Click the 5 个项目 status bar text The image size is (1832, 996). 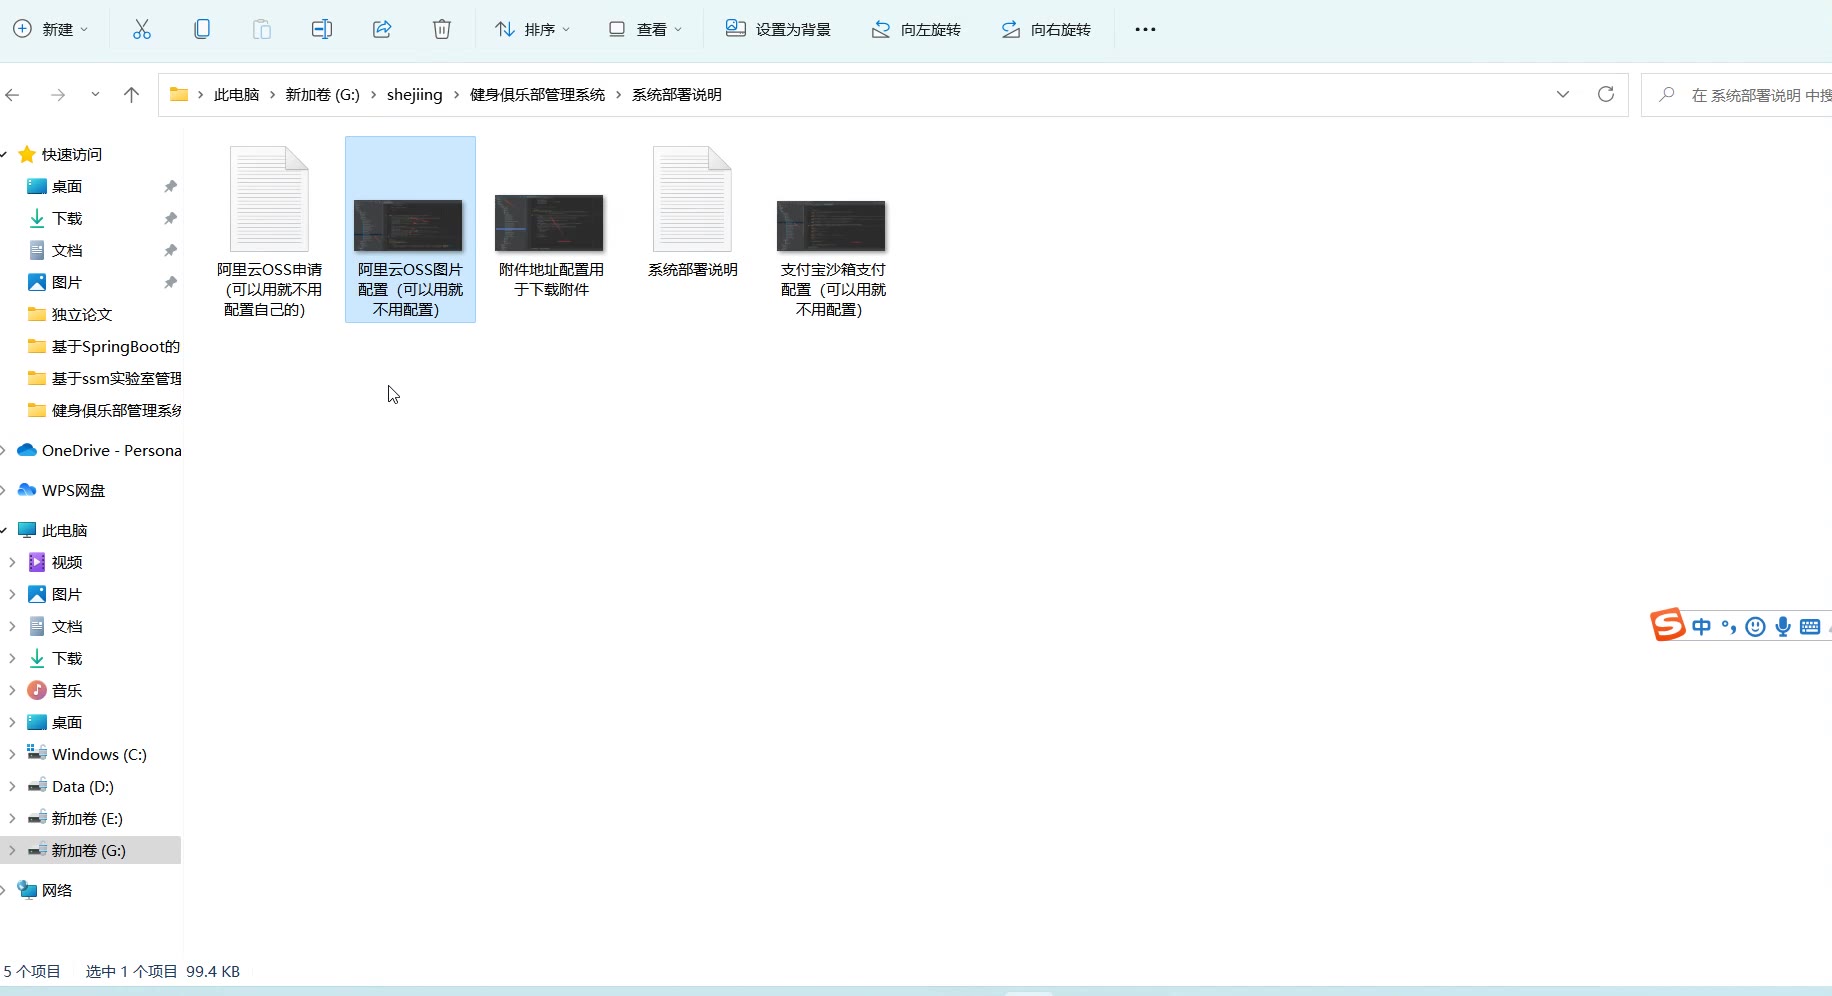pos(32,972)
